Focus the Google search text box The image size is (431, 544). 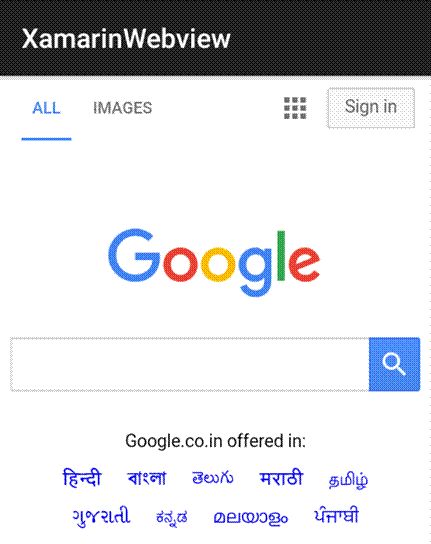(190, 364)
